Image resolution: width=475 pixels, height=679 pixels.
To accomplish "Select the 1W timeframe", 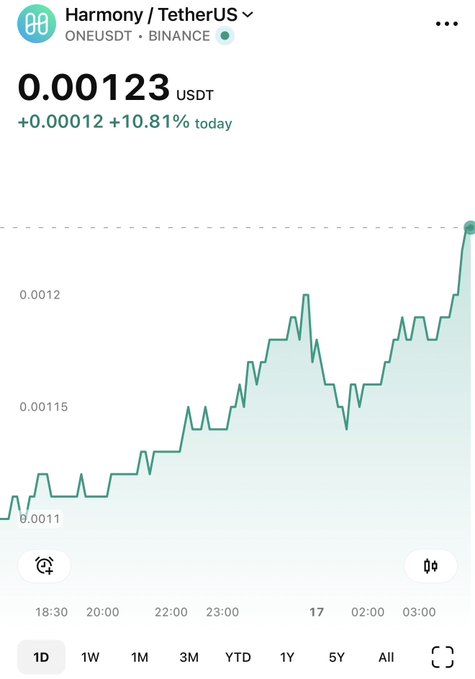I will [90, 657].
